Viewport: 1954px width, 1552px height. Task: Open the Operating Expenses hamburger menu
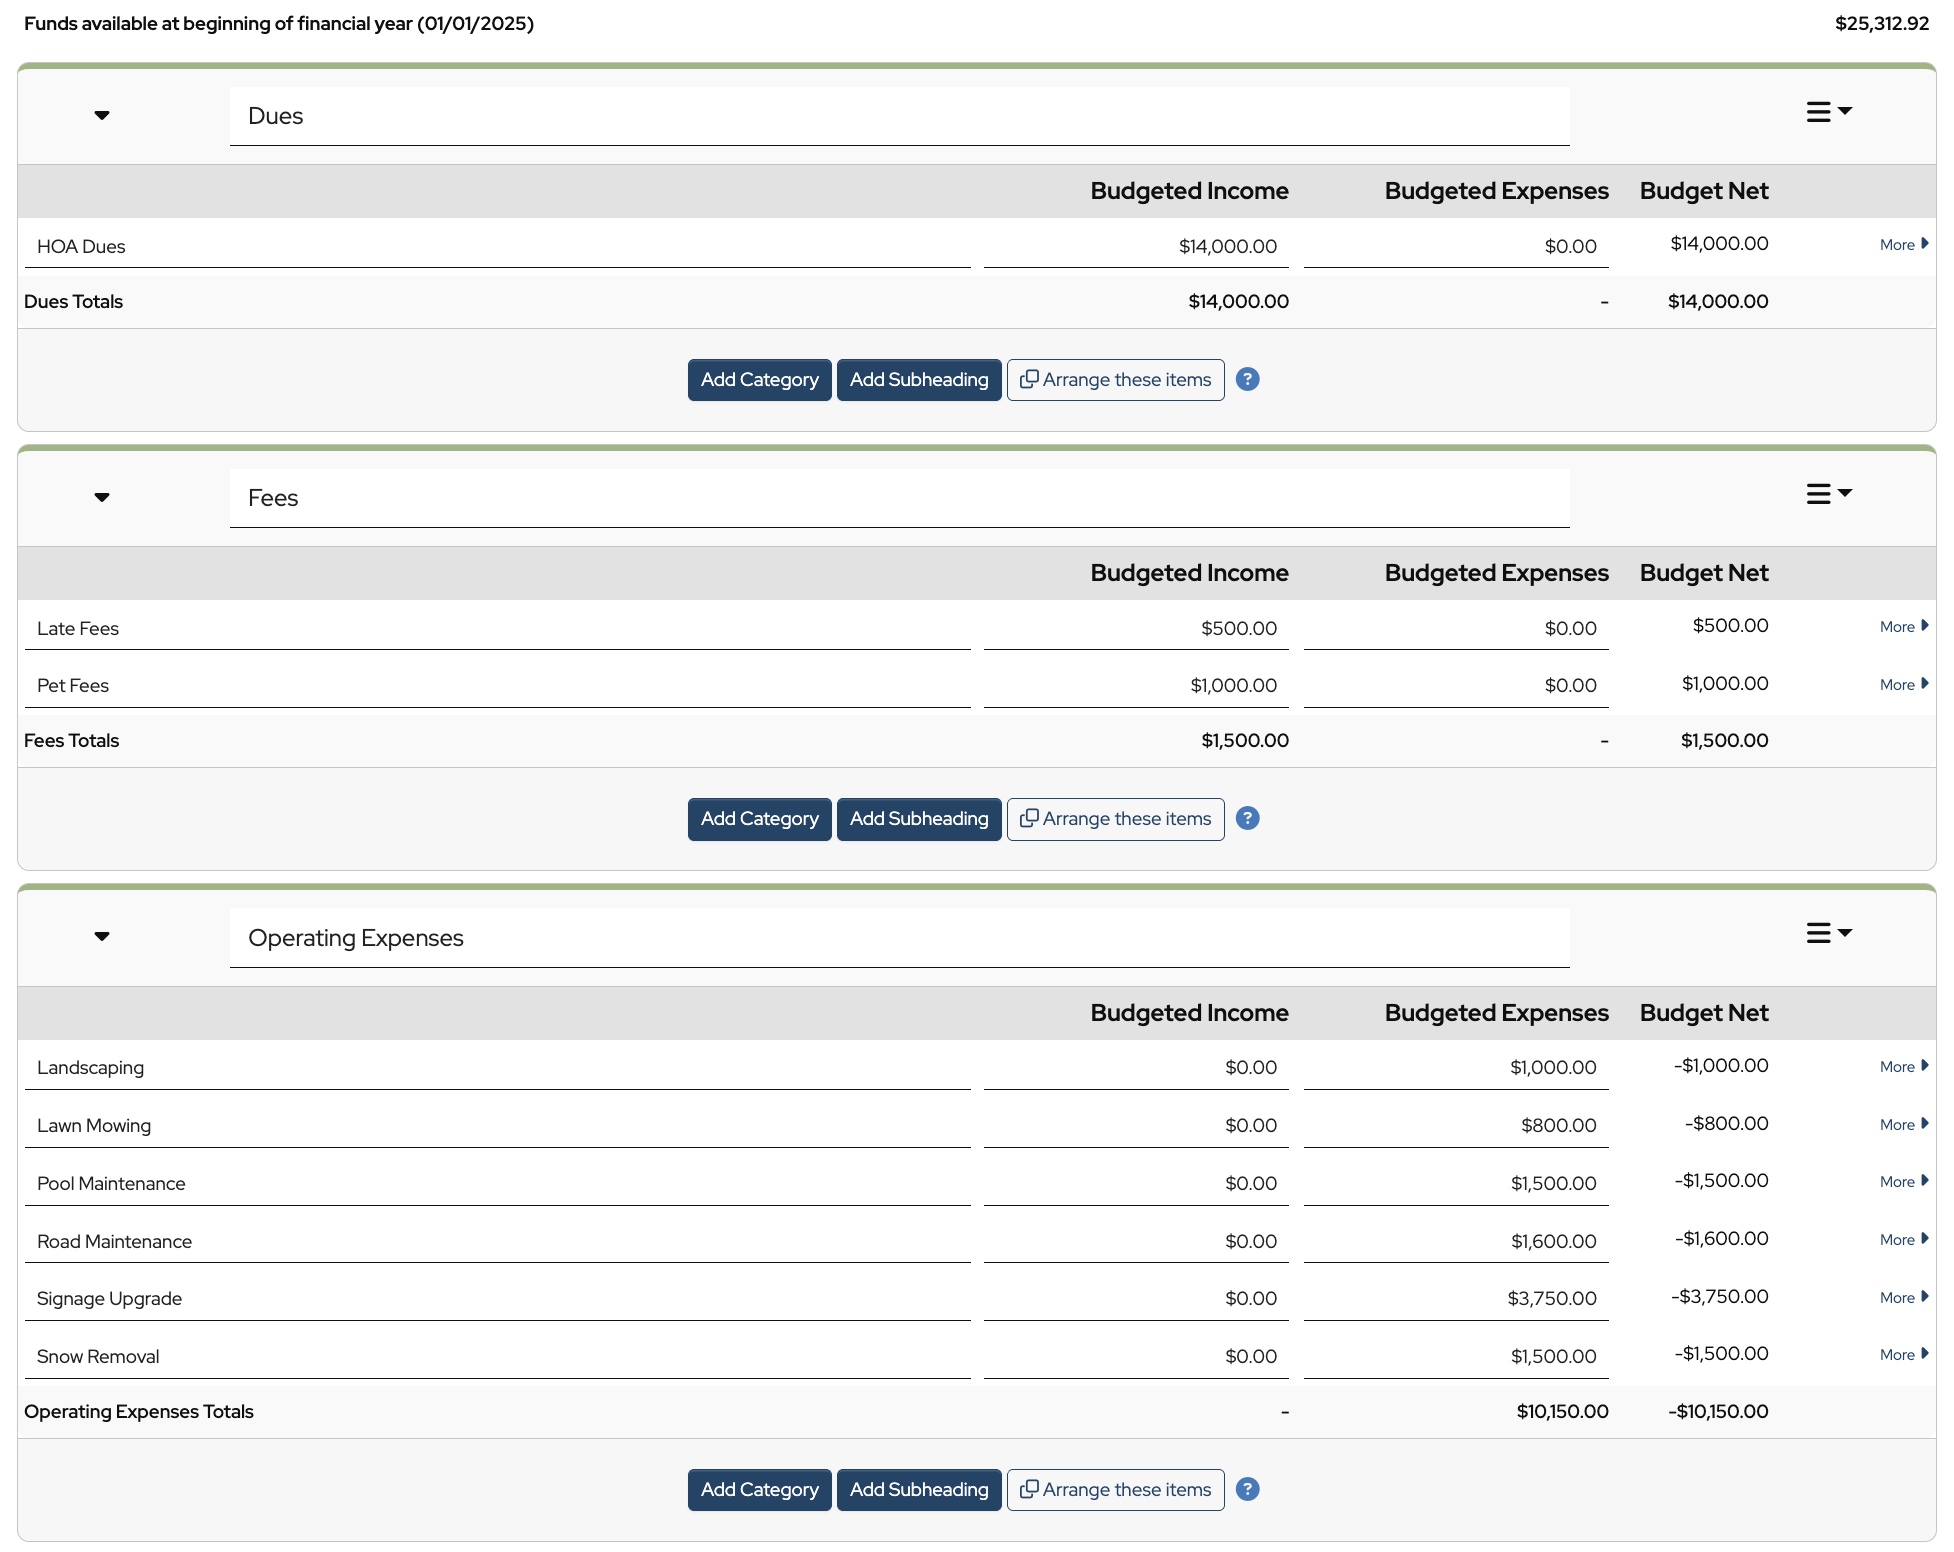click(x=1828, y=933)
